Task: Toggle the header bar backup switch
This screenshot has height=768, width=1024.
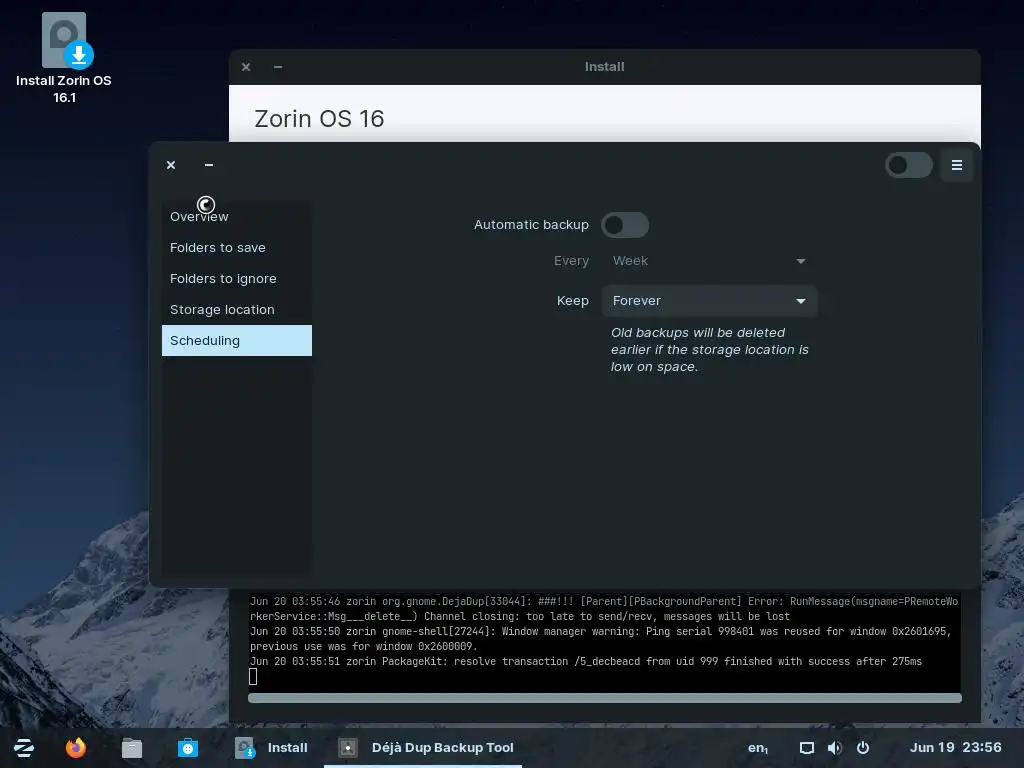Action: pos(908,165)
